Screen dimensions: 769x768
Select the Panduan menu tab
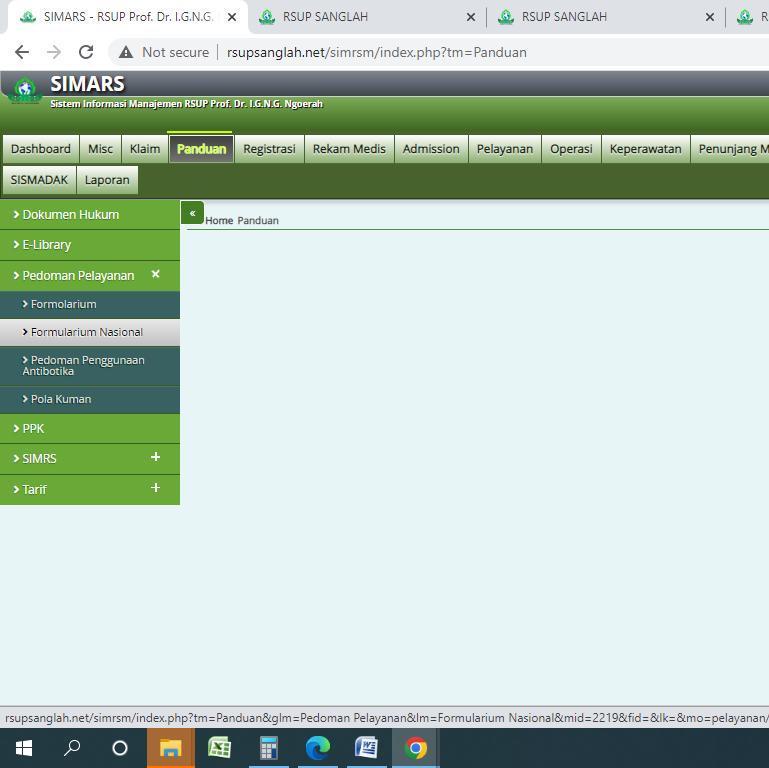[x=202, y=149]
